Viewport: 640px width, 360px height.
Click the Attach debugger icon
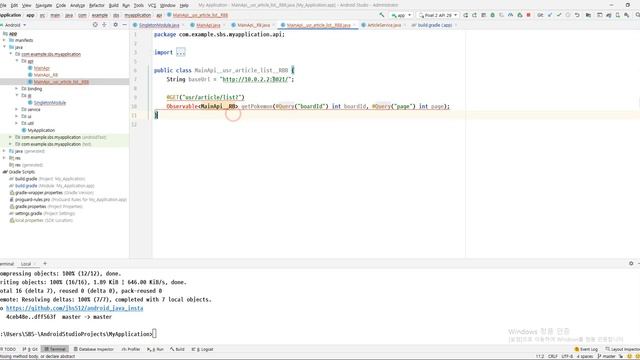(520, 15)
